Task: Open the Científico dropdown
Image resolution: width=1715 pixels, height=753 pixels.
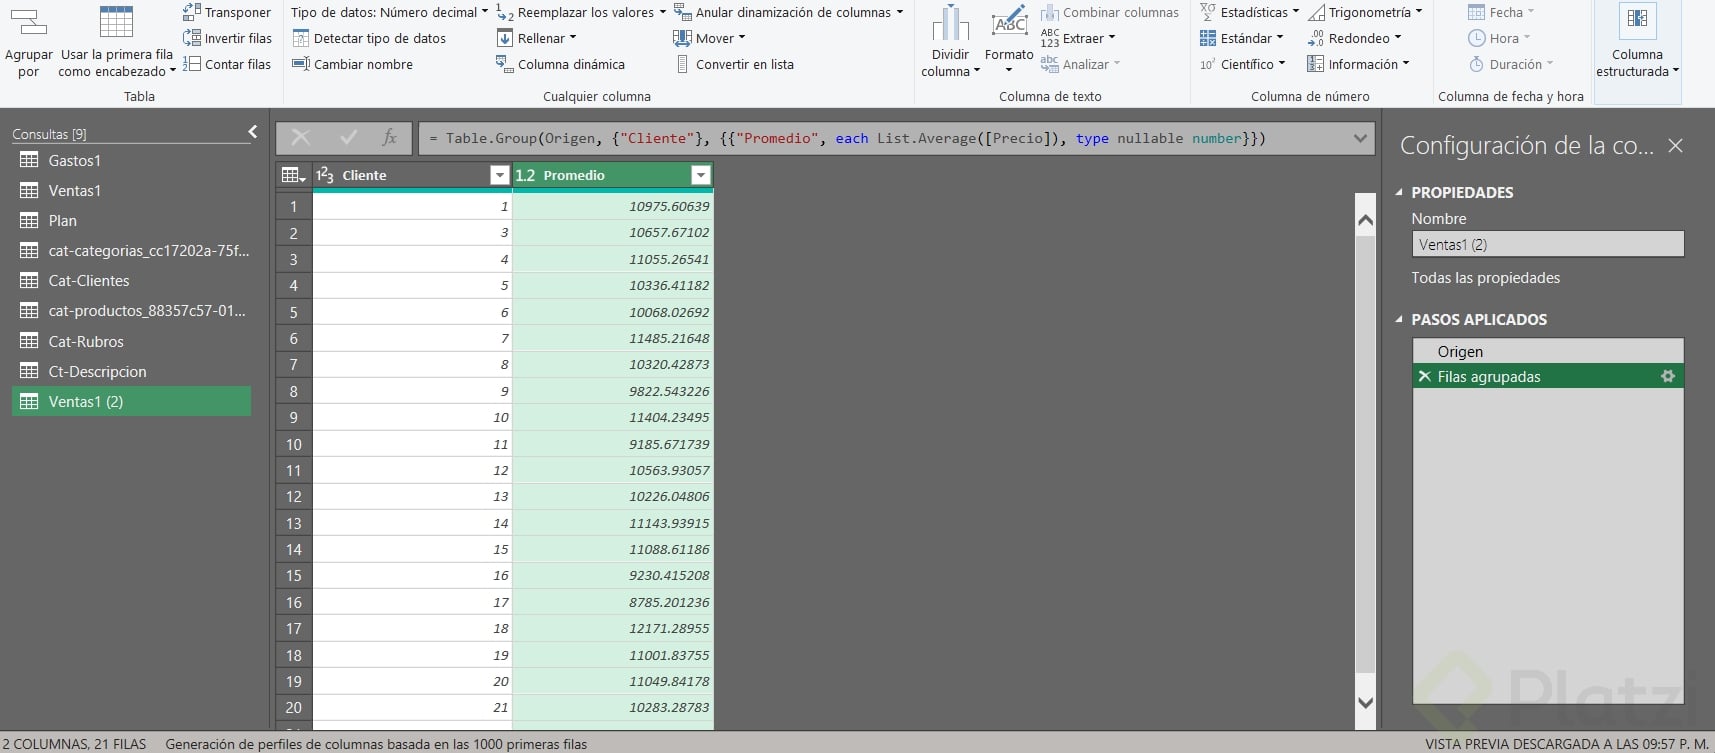Action: (x=1242, y=64)
